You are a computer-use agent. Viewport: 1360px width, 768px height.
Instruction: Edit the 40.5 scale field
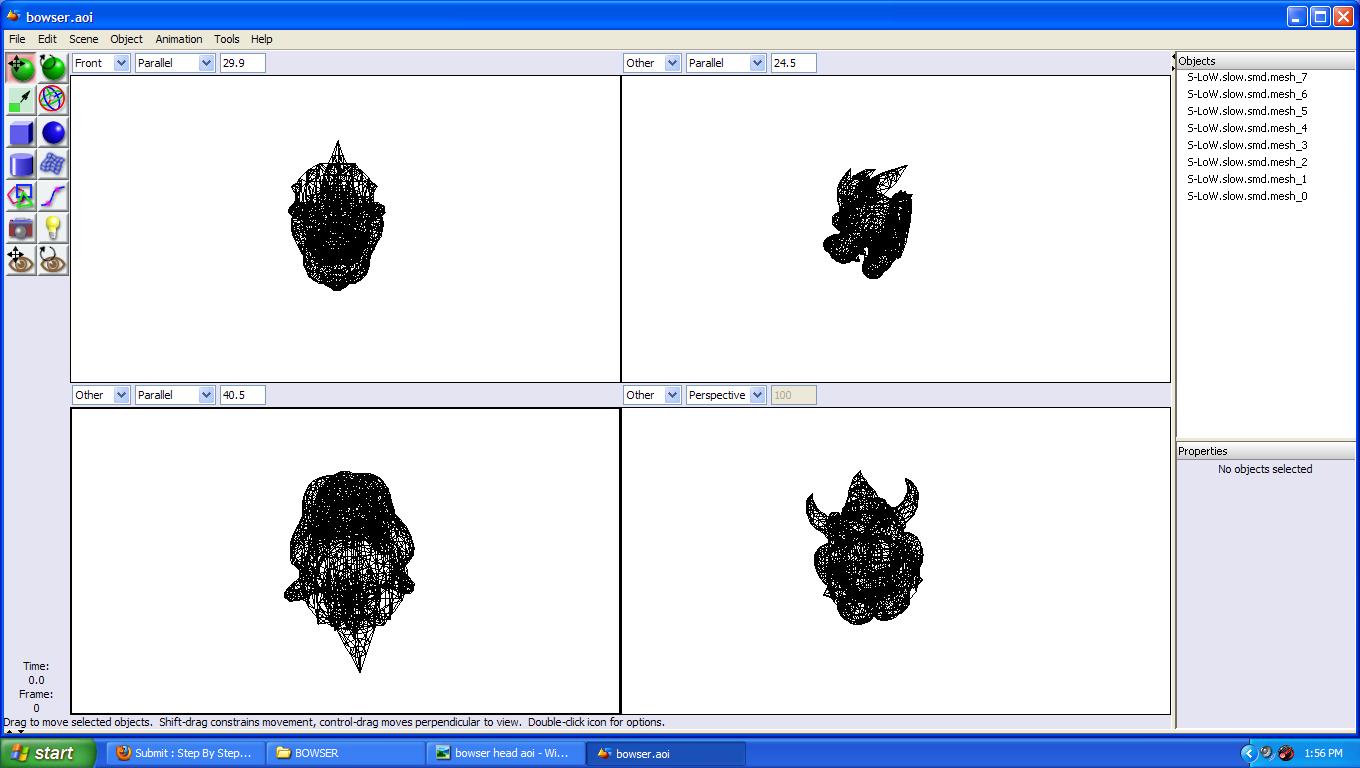click(242, 395)
